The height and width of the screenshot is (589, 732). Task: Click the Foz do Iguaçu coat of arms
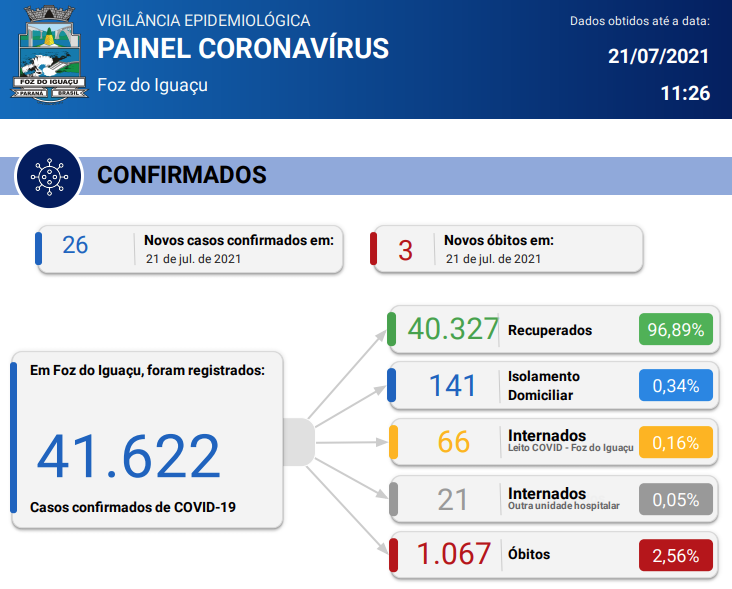(x=49, y=55)
